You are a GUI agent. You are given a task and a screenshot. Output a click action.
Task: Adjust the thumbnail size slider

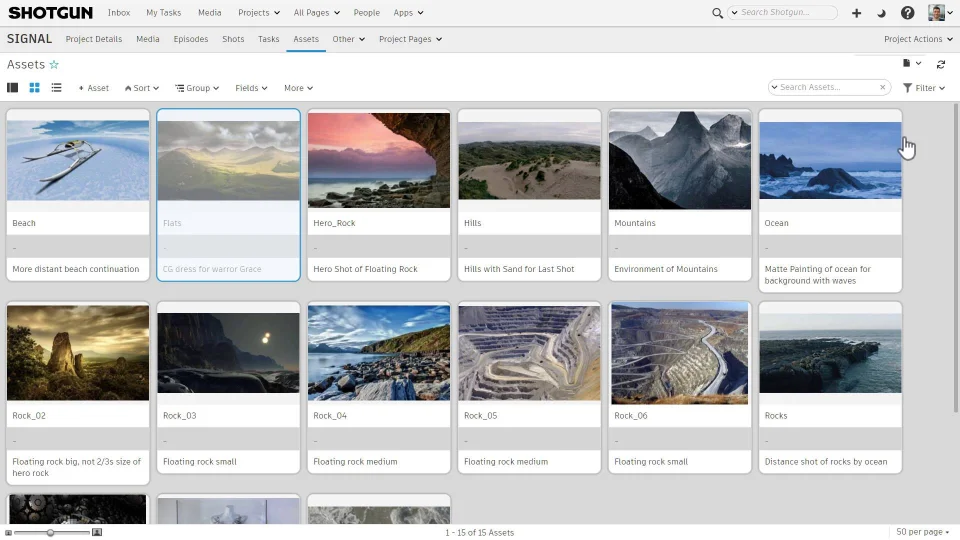(50, 533)
